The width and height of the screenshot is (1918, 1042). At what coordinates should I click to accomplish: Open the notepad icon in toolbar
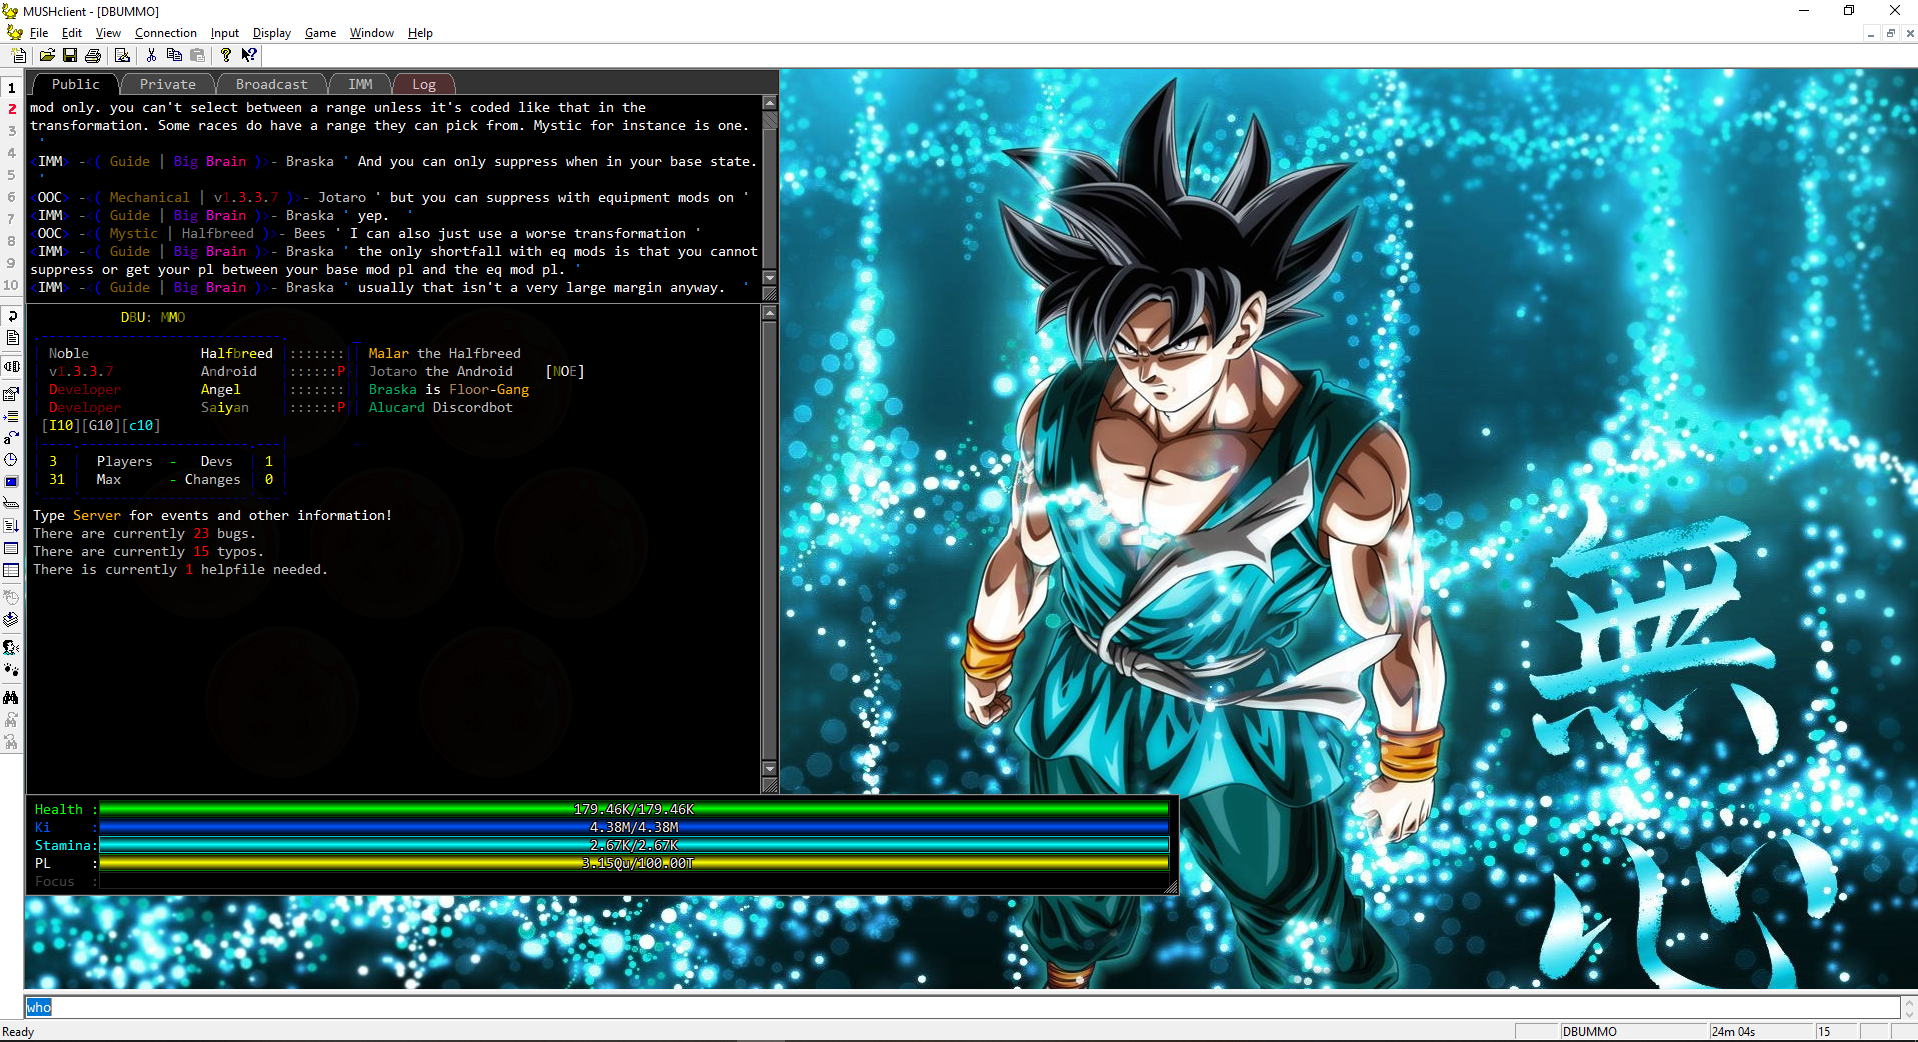tap(122, 55)
